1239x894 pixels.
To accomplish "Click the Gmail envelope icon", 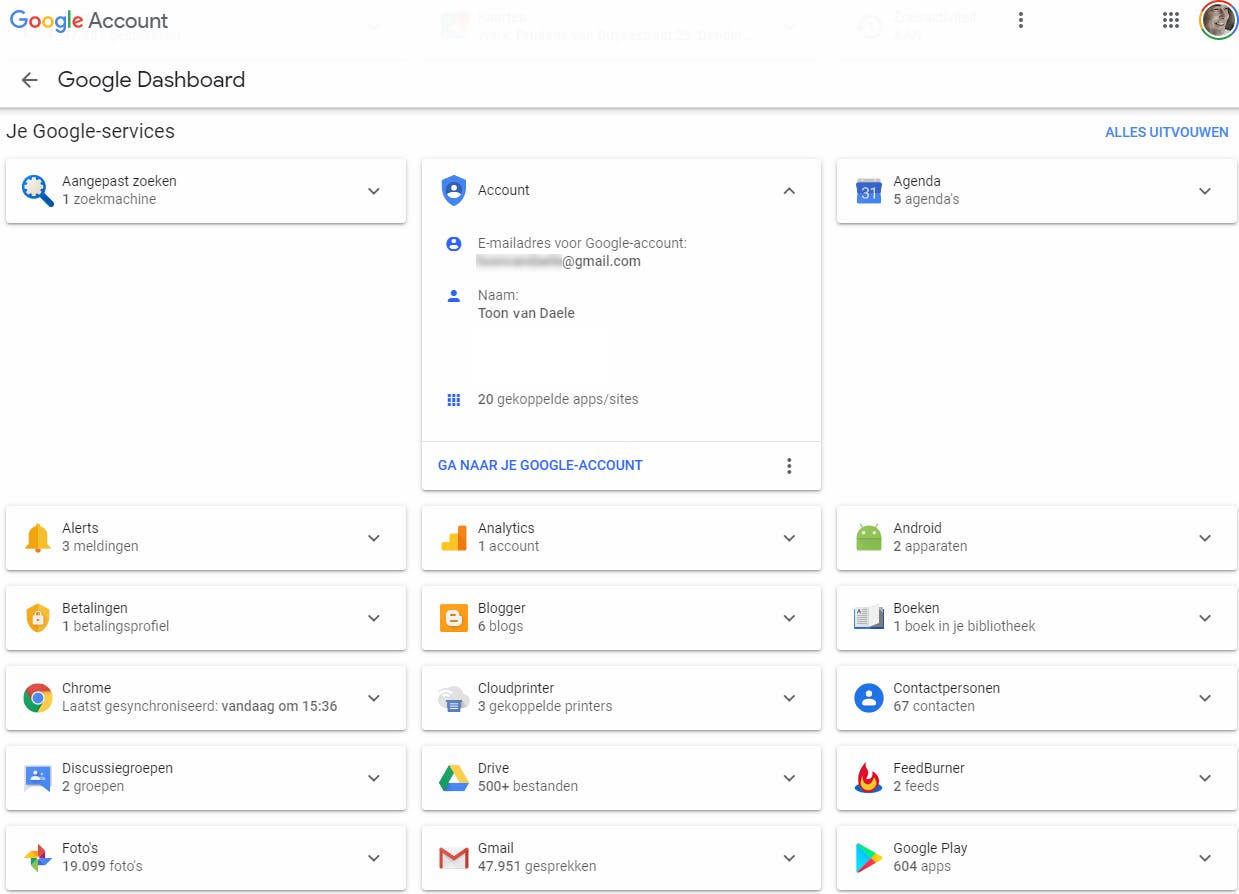I will [x=453, y=858].
